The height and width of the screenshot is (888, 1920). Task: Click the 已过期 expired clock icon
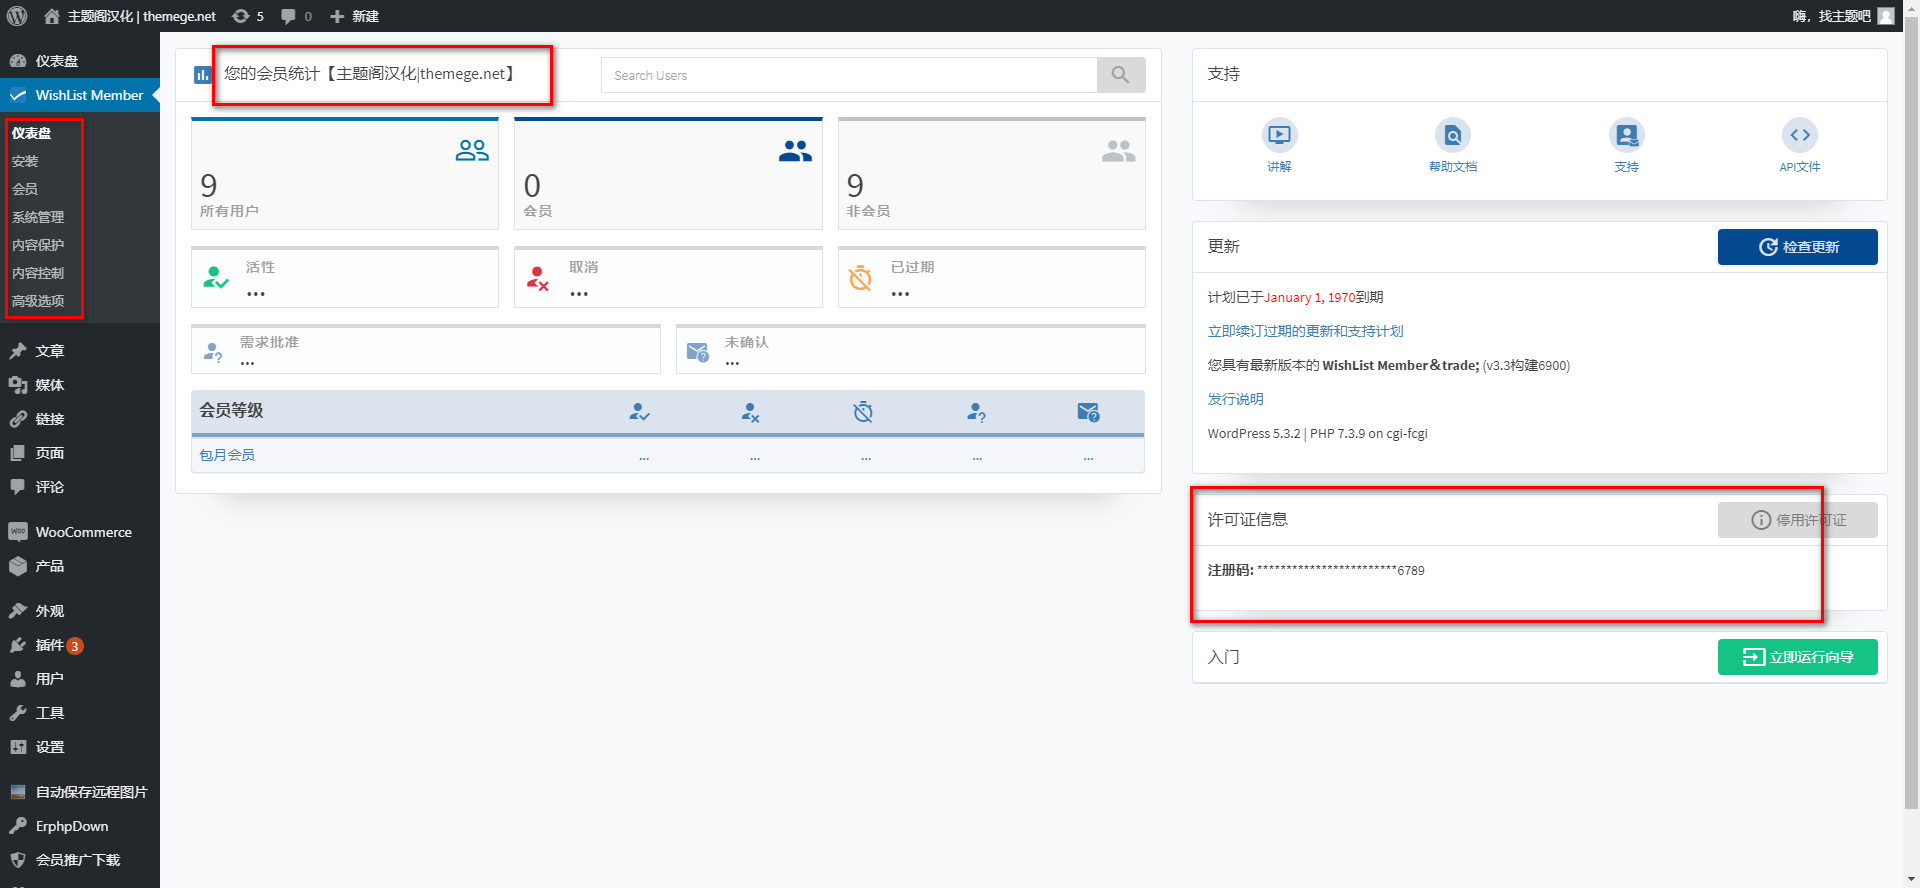point(861,278)
